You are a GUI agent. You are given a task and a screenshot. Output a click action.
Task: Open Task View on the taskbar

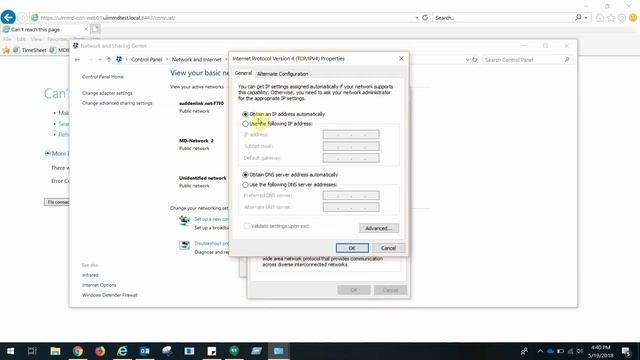tap(32, 351)
